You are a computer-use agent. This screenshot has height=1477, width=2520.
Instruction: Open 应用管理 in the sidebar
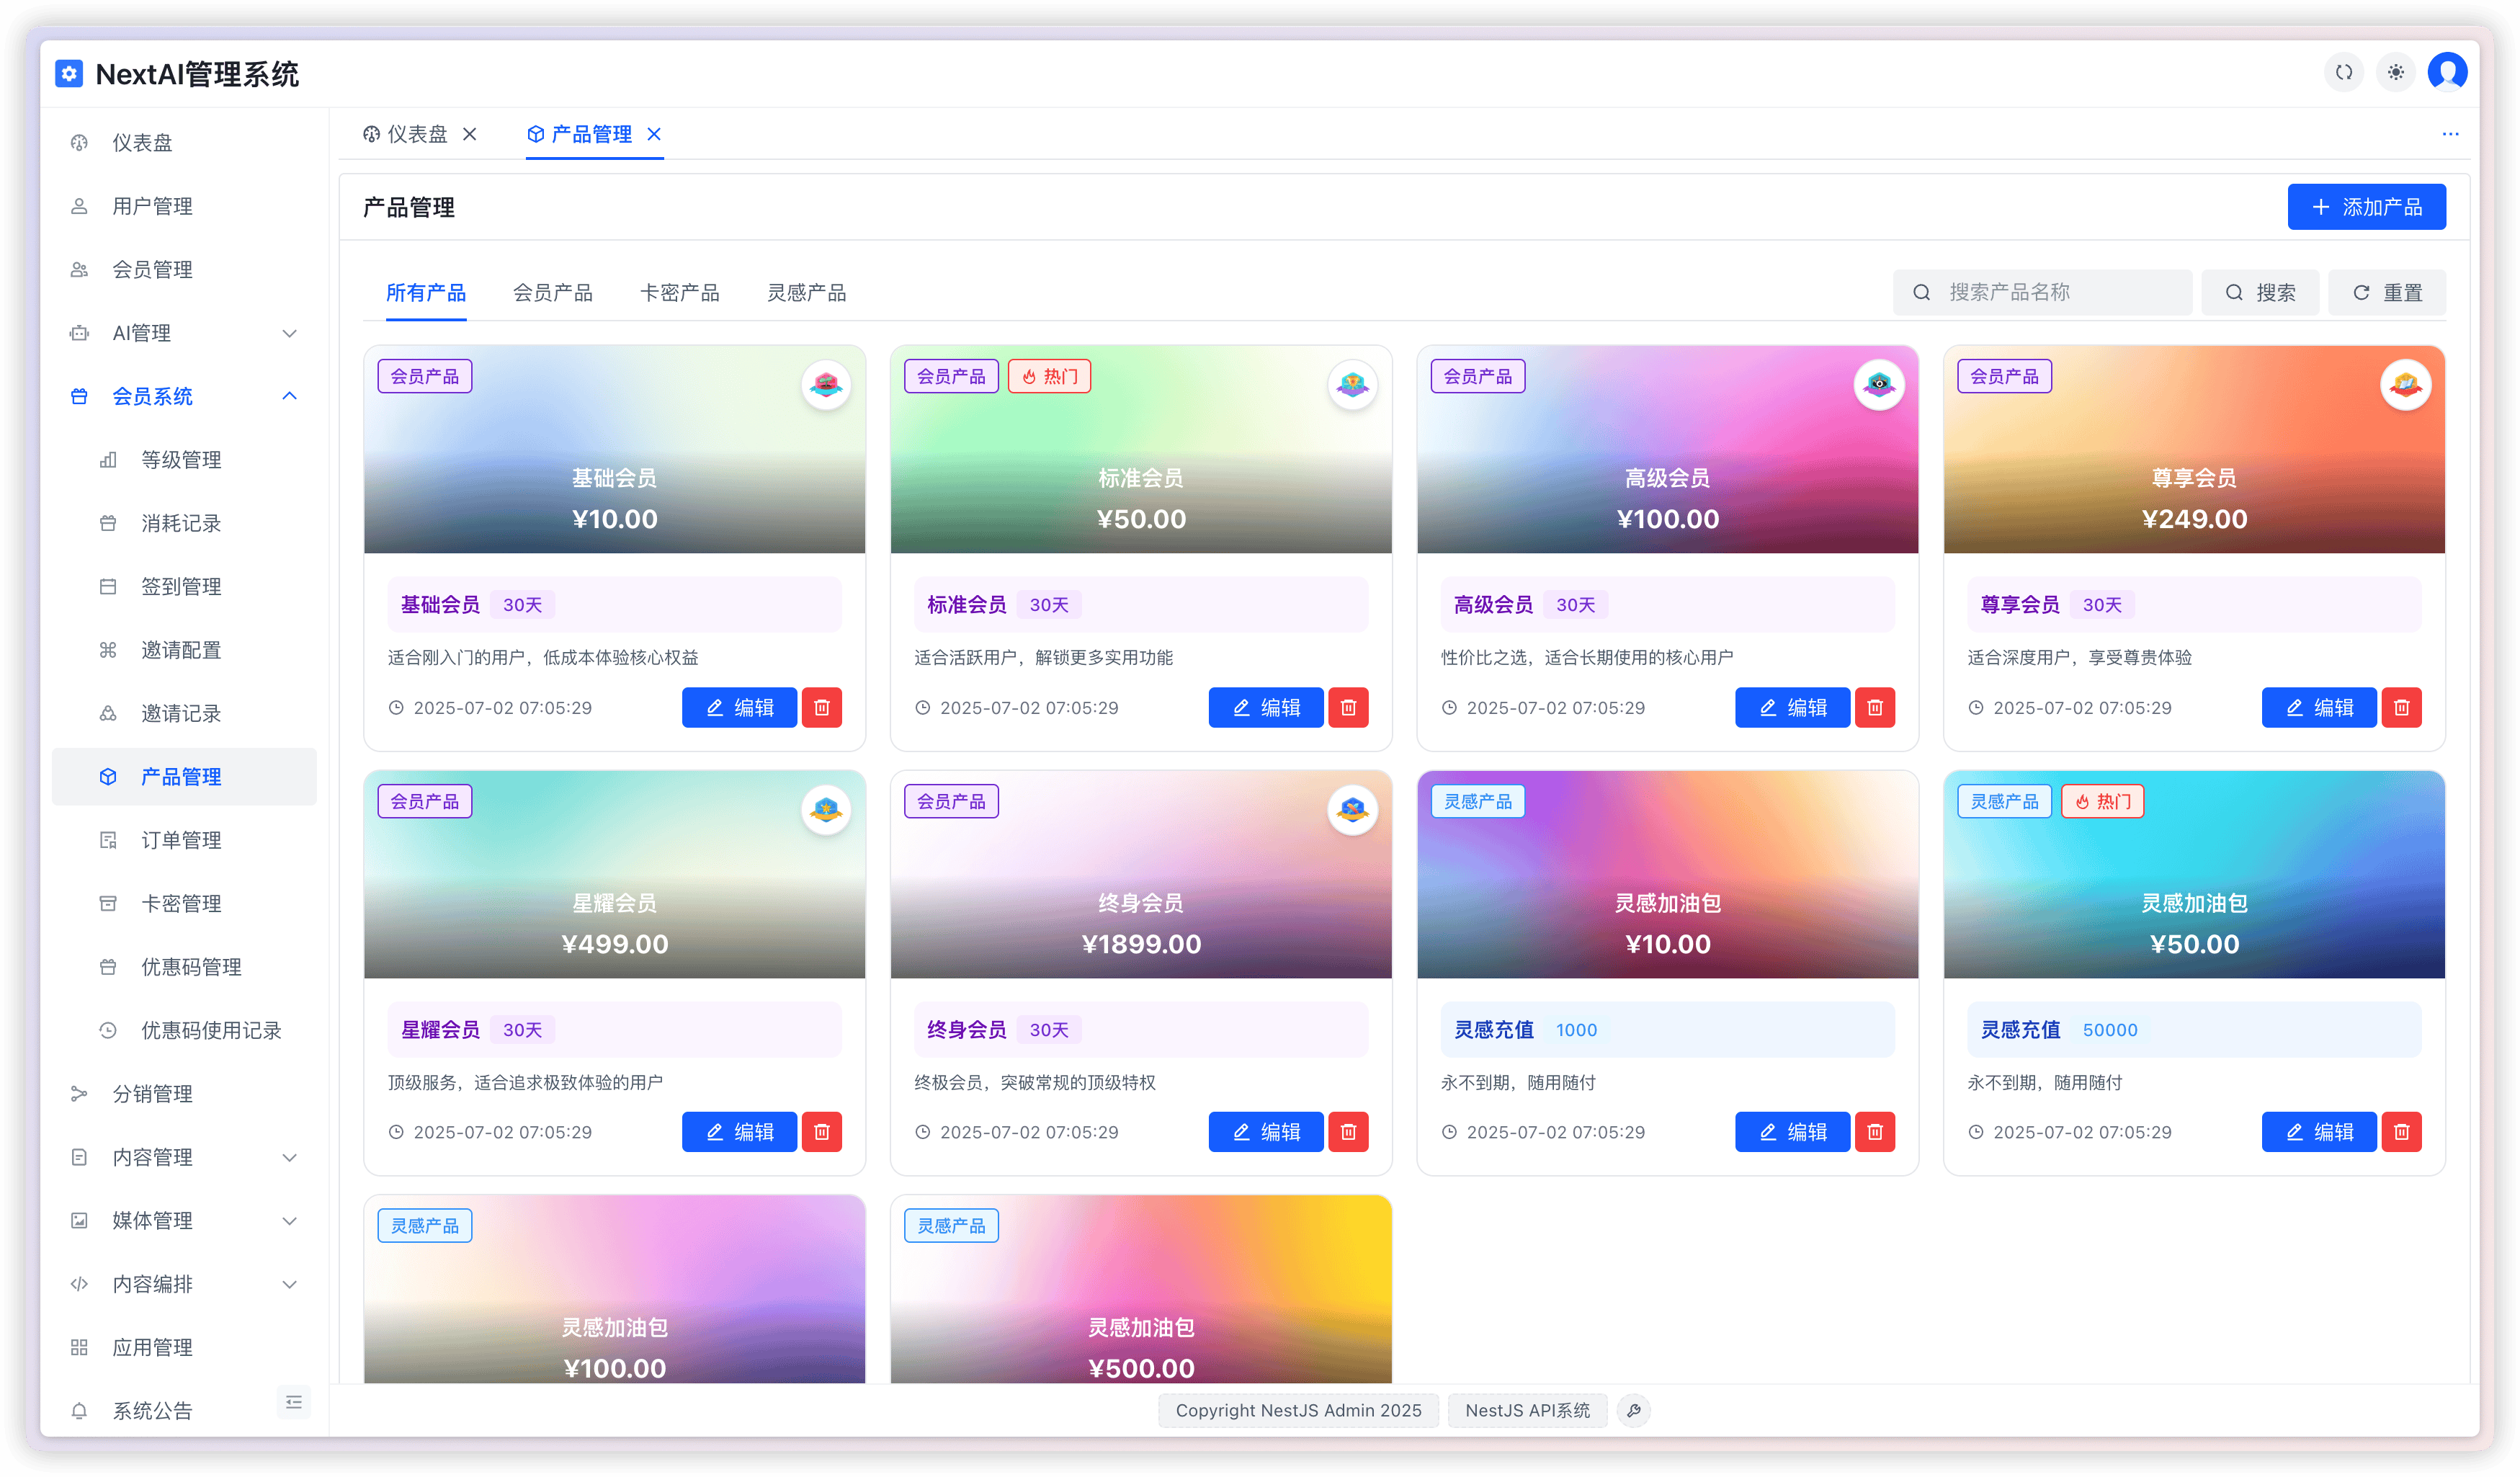tap(184, 1347)
